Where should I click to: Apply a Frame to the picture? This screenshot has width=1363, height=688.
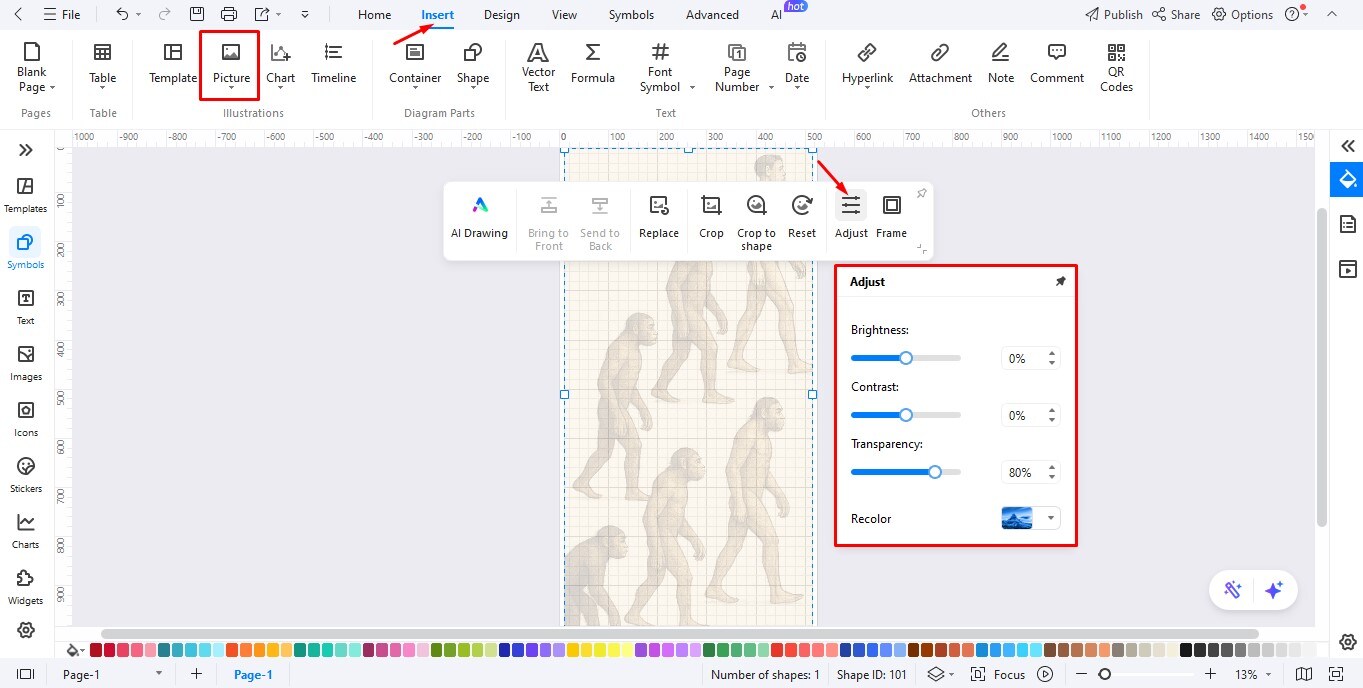pos(891,217)
